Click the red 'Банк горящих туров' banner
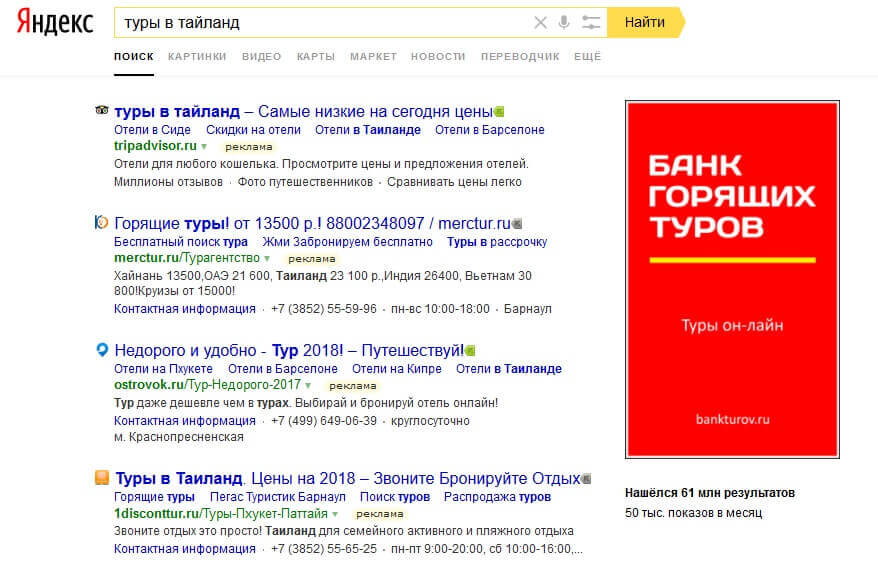 732,279
